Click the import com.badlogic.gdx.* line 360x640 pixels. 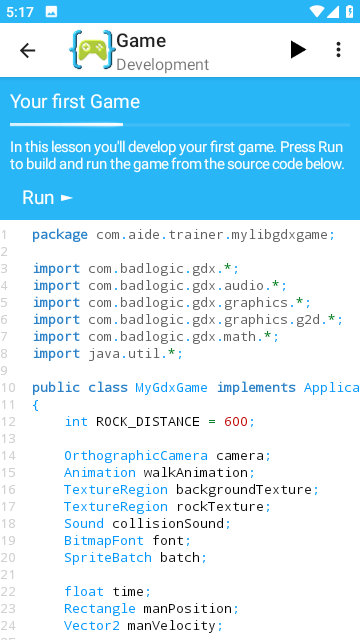click(x=136, y=269)
